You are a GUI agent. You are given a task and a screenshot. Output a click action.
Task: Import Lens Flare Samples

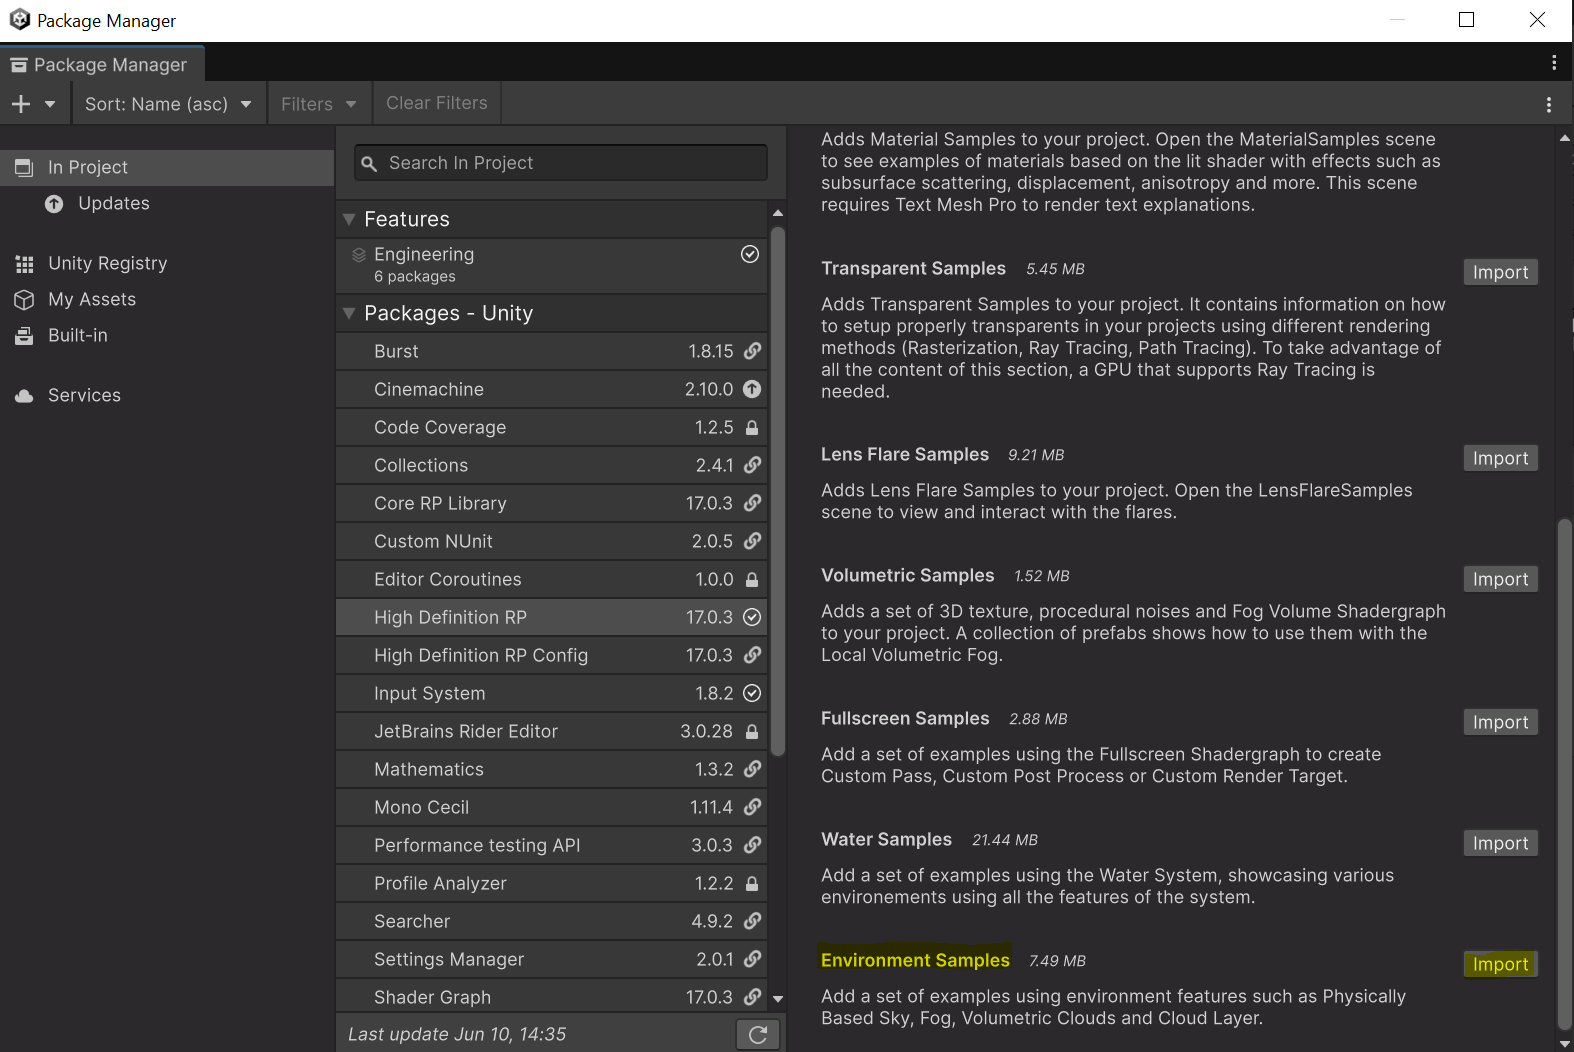tap(1500, 458)
